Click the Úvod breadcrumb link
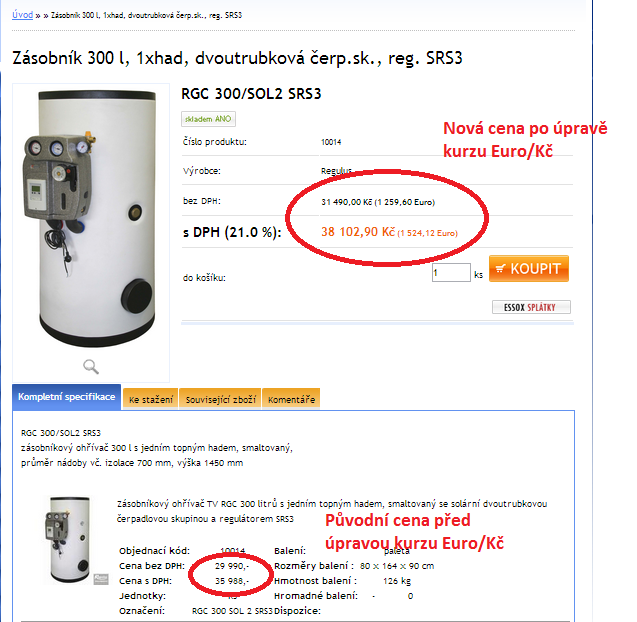637x622 pixels. click(22, 15)
